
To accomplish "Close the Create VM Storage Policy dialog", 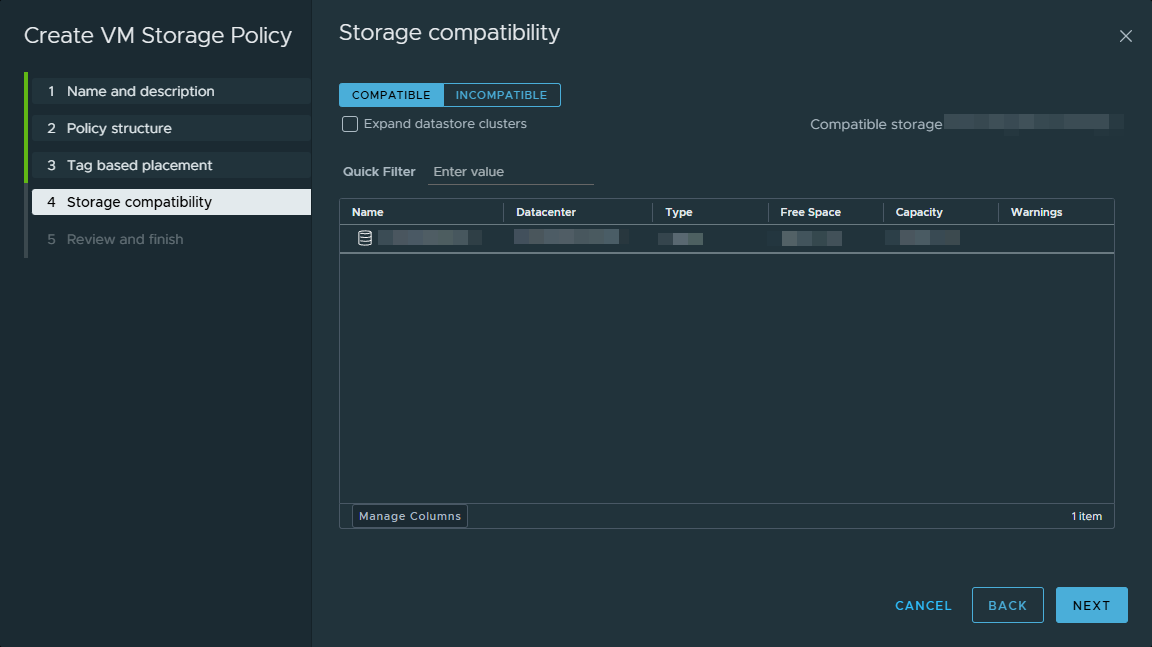I will pos(1125,36).
